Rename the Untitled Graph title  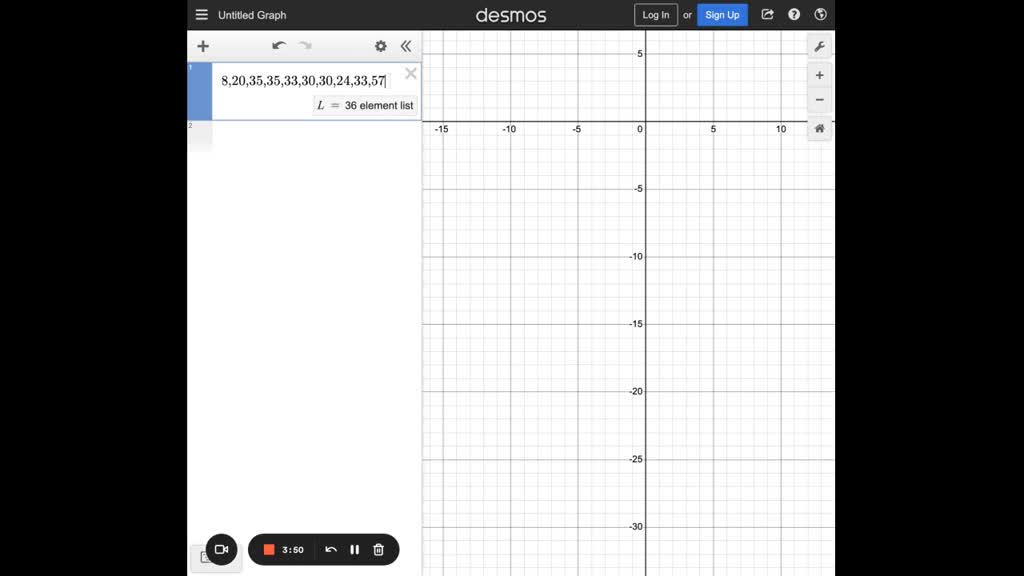point(252,15)
